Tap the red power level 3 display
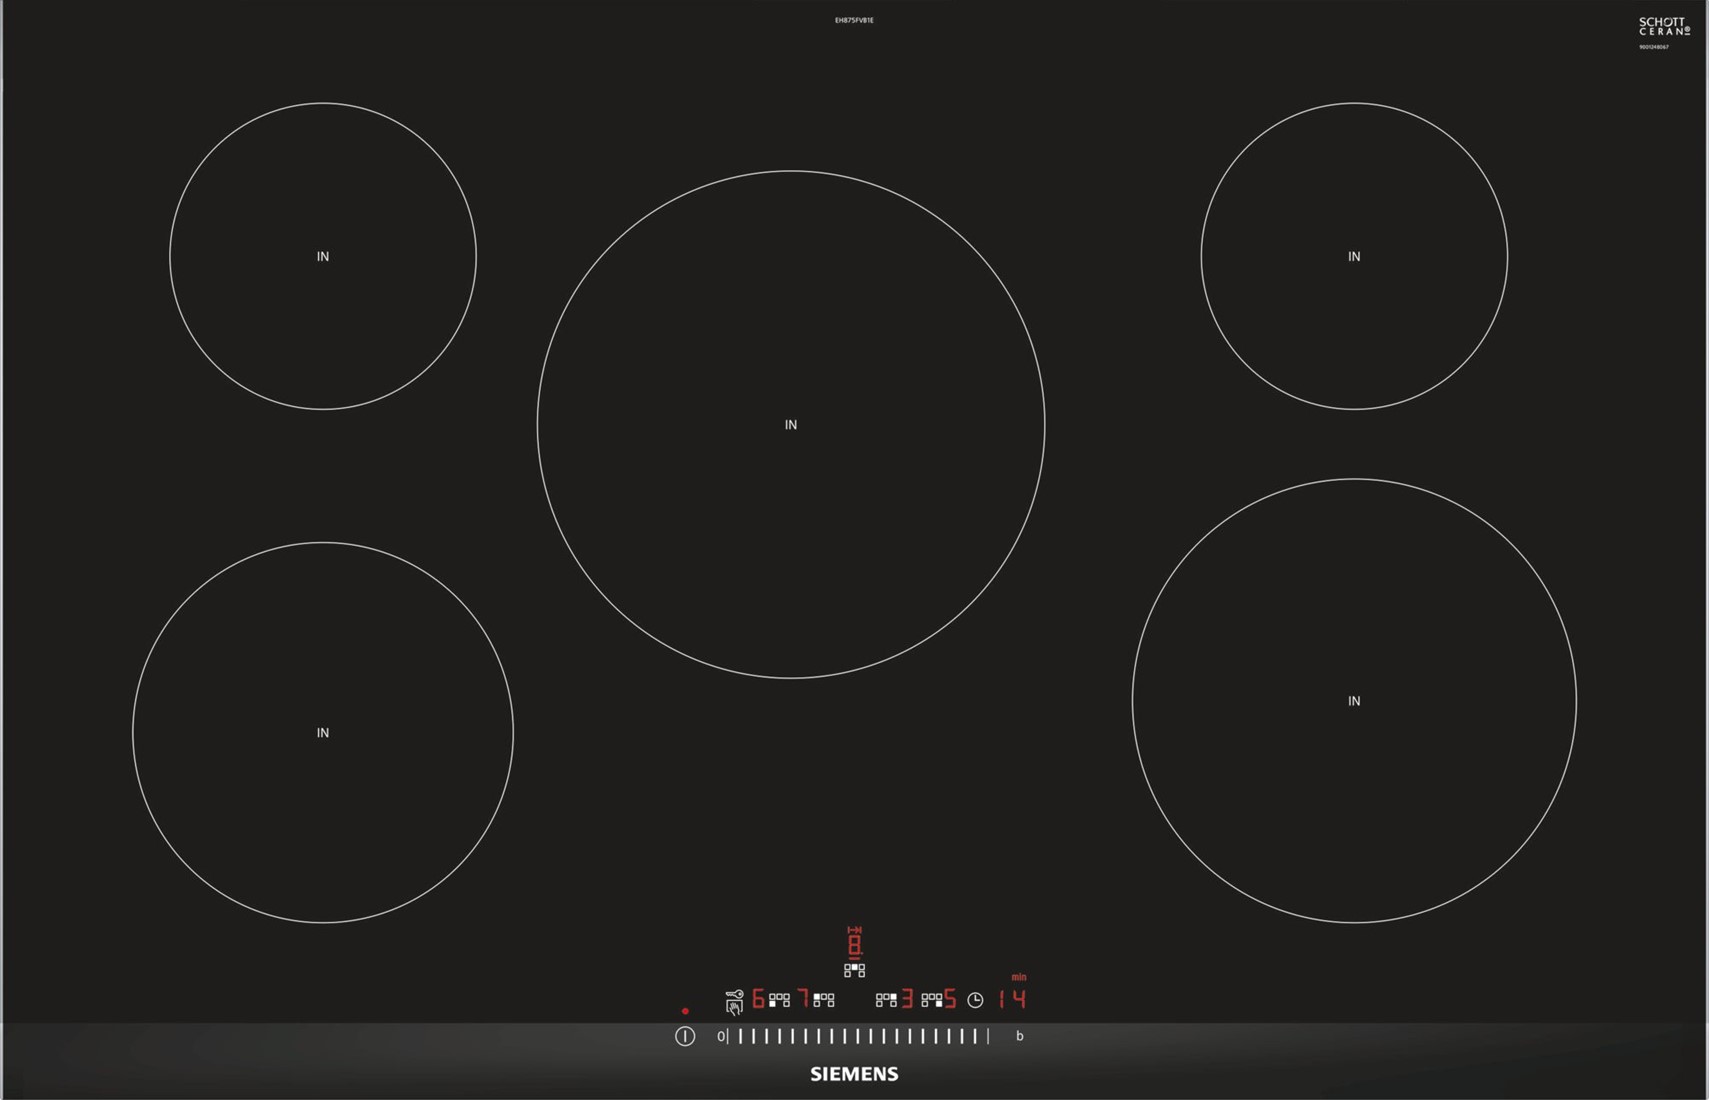The height and width of the screenshot is (1100, 1709). tap(907, 998)
